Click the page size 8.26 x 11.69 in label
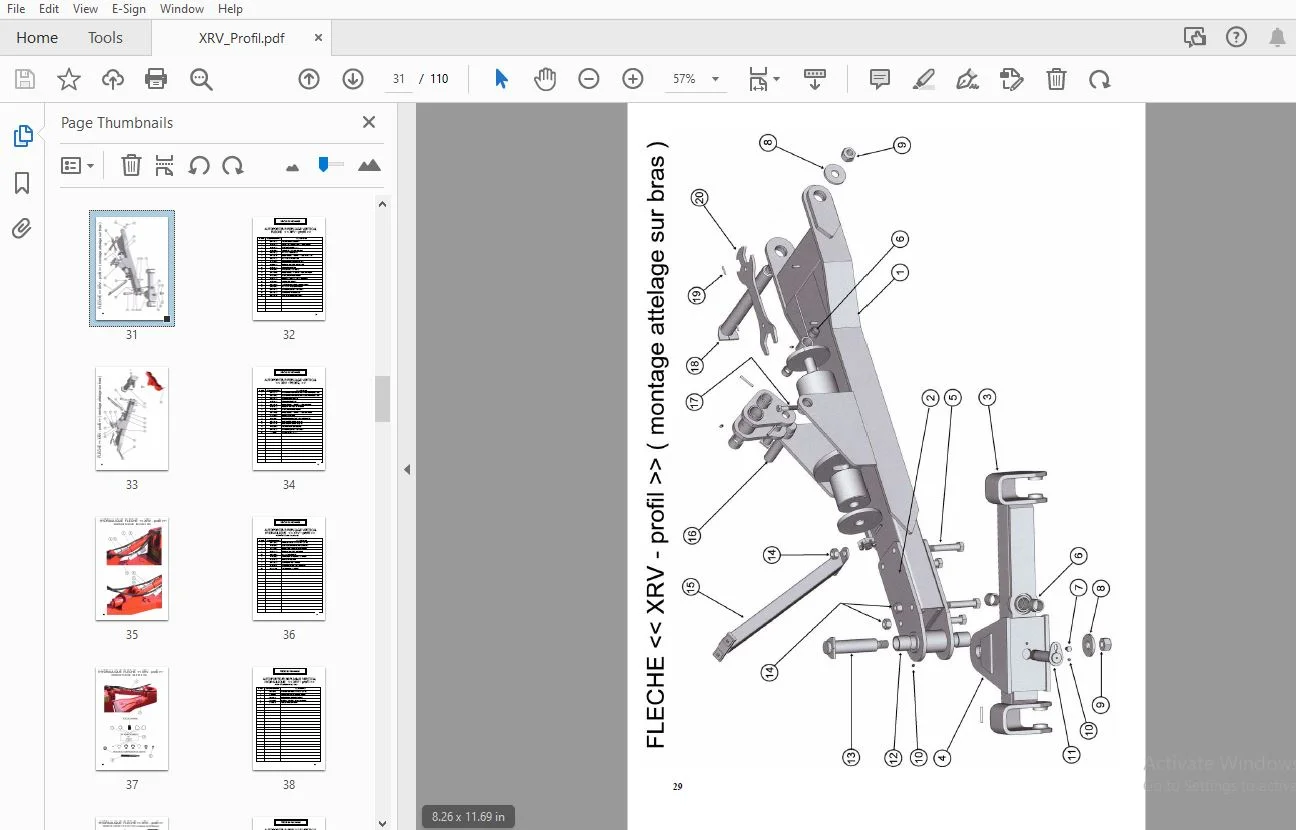 [x=468, y=817]
